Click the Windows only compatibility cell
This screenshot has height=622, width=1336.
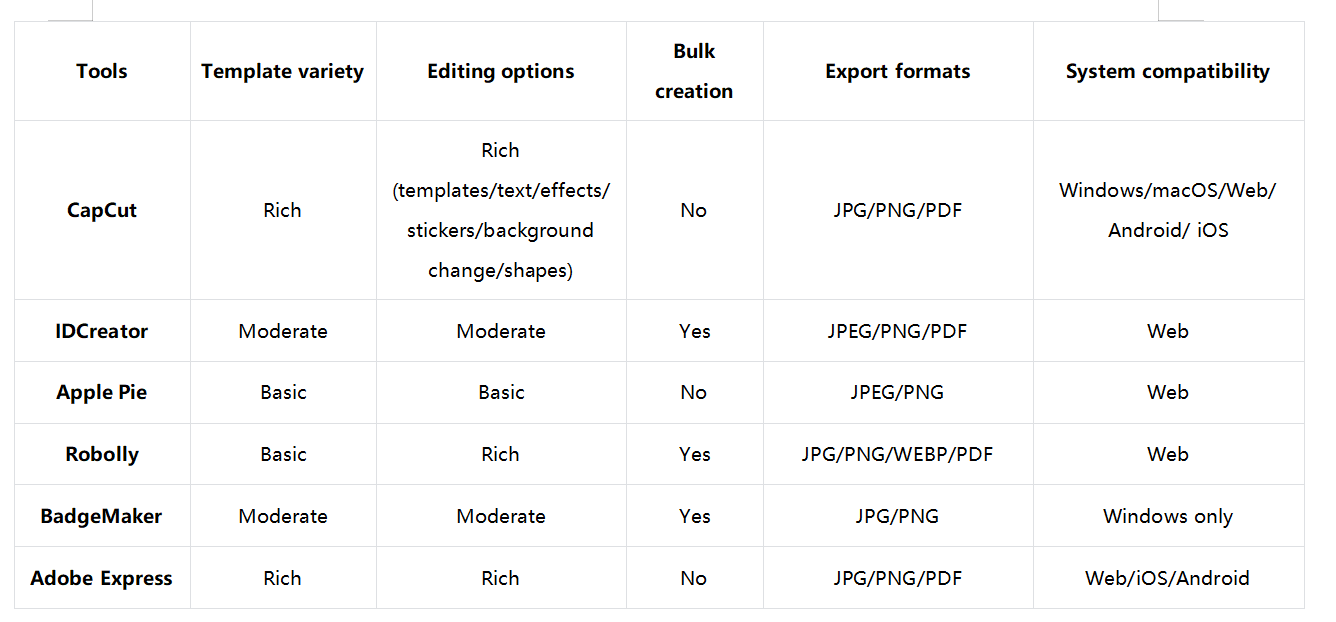coord(1167,516)
